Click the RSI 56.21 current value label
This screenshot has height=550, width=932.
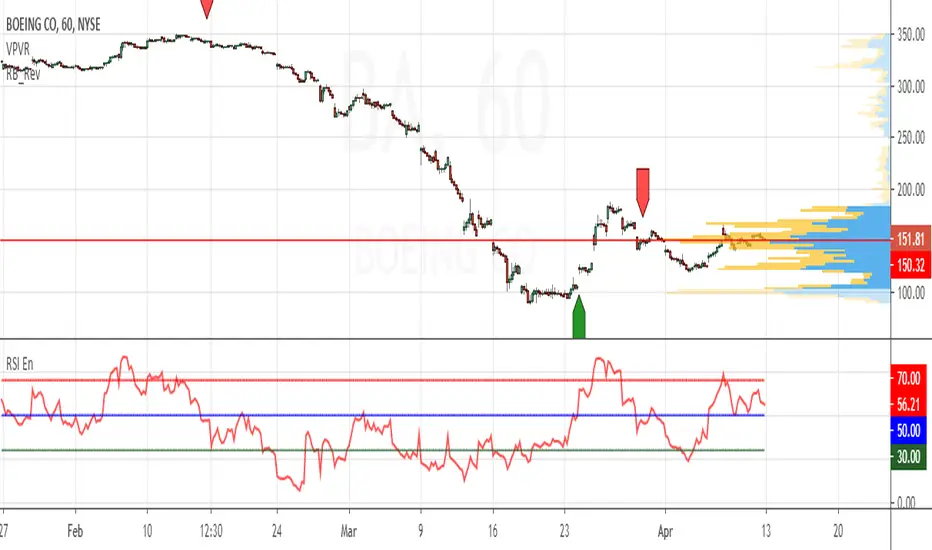pyautogui.click(x=909, y=404)
